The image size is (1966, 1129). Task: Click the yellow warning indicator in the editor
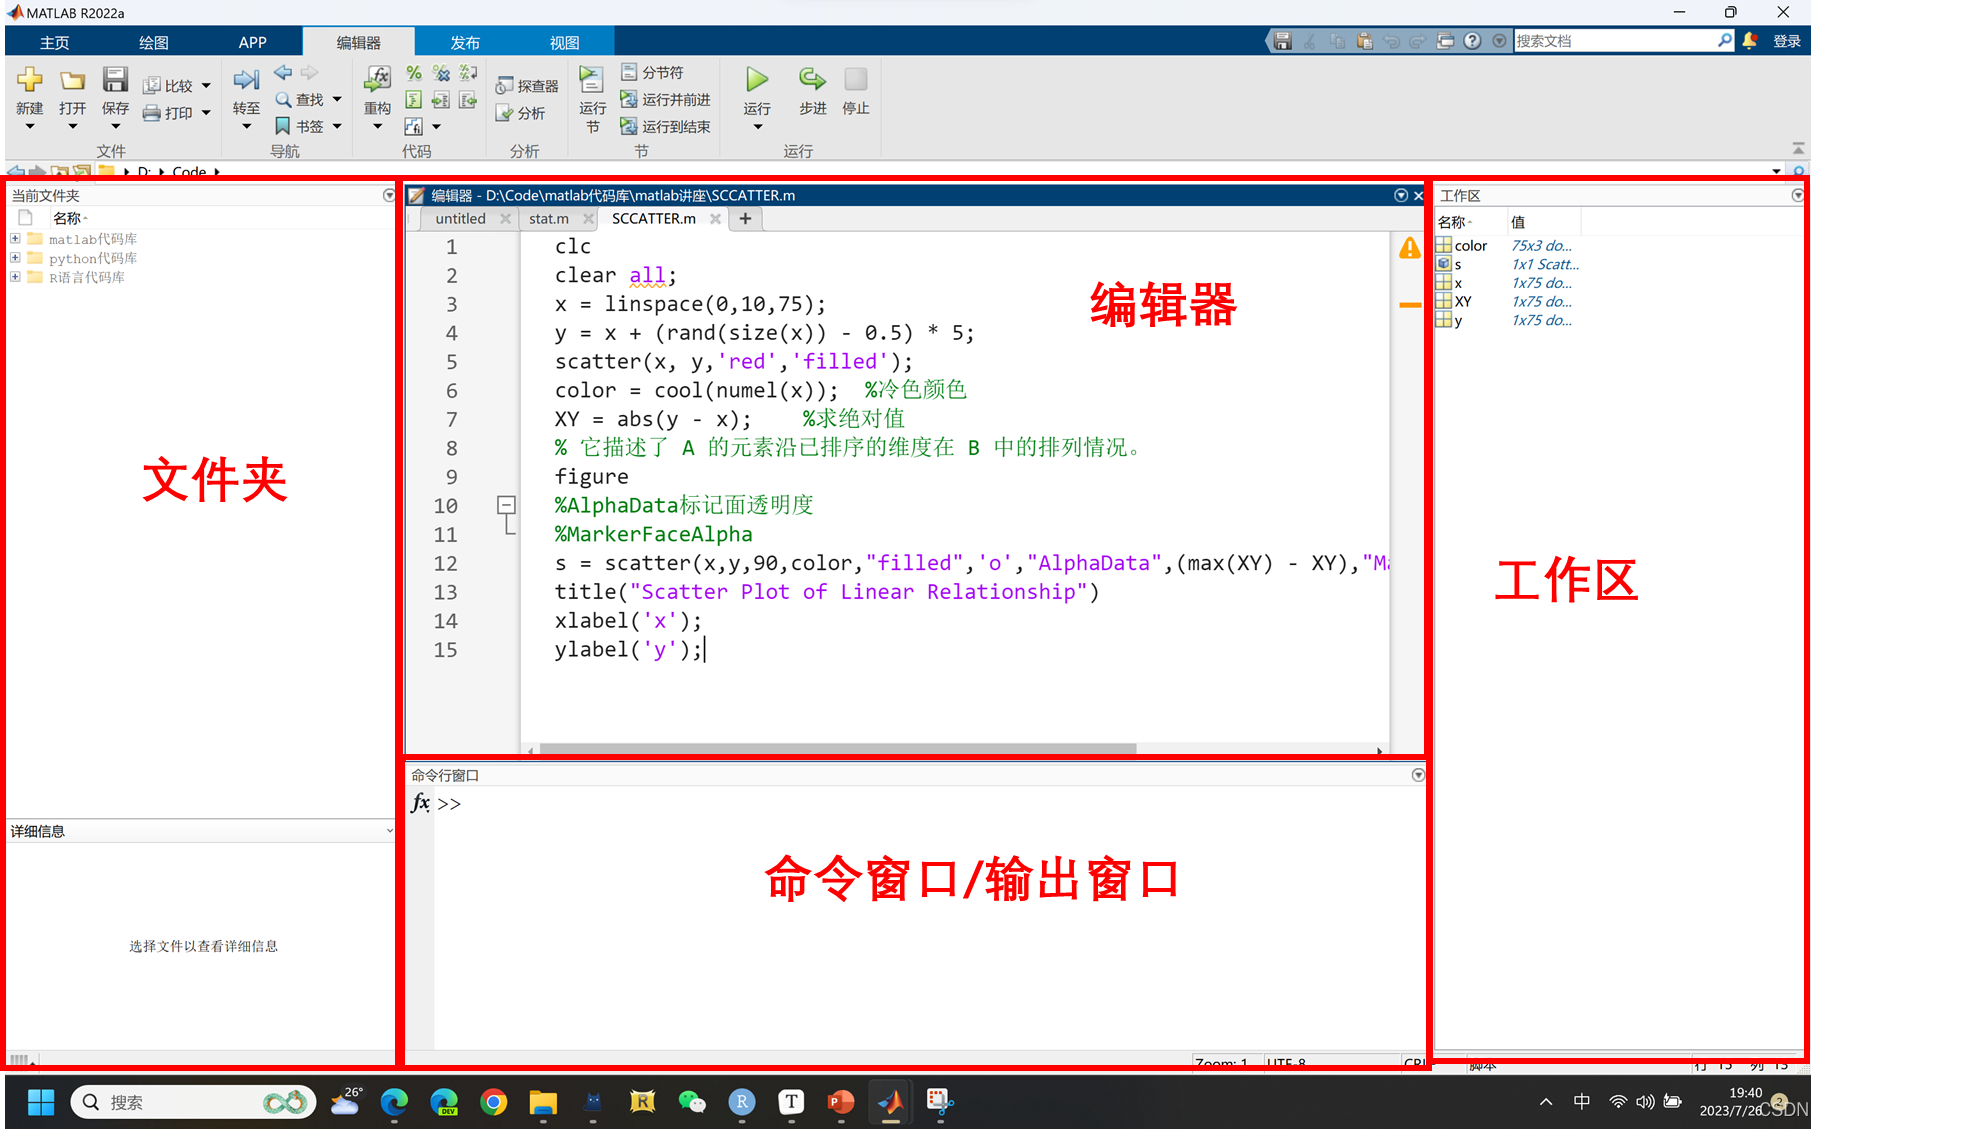[1409, 248]
